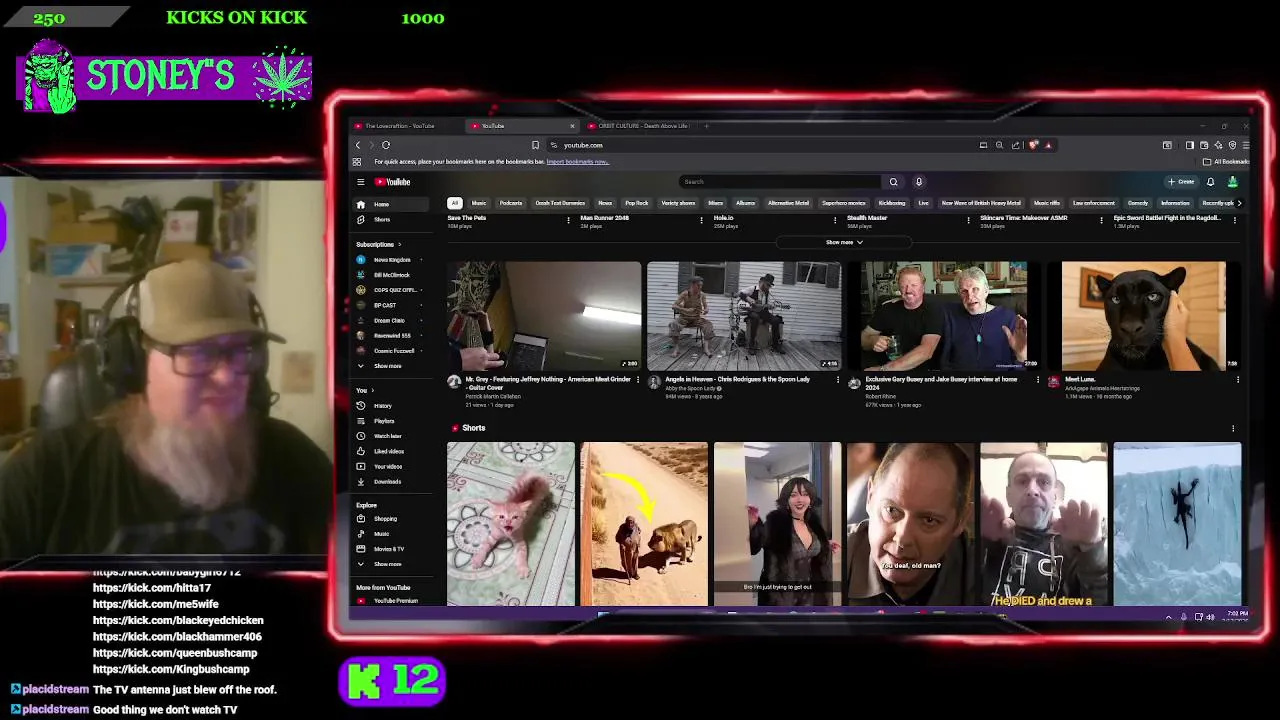Open more options for Mr. Grey guitar cover video
This screenshot has width=1280, height=720.
coord(637,380)
